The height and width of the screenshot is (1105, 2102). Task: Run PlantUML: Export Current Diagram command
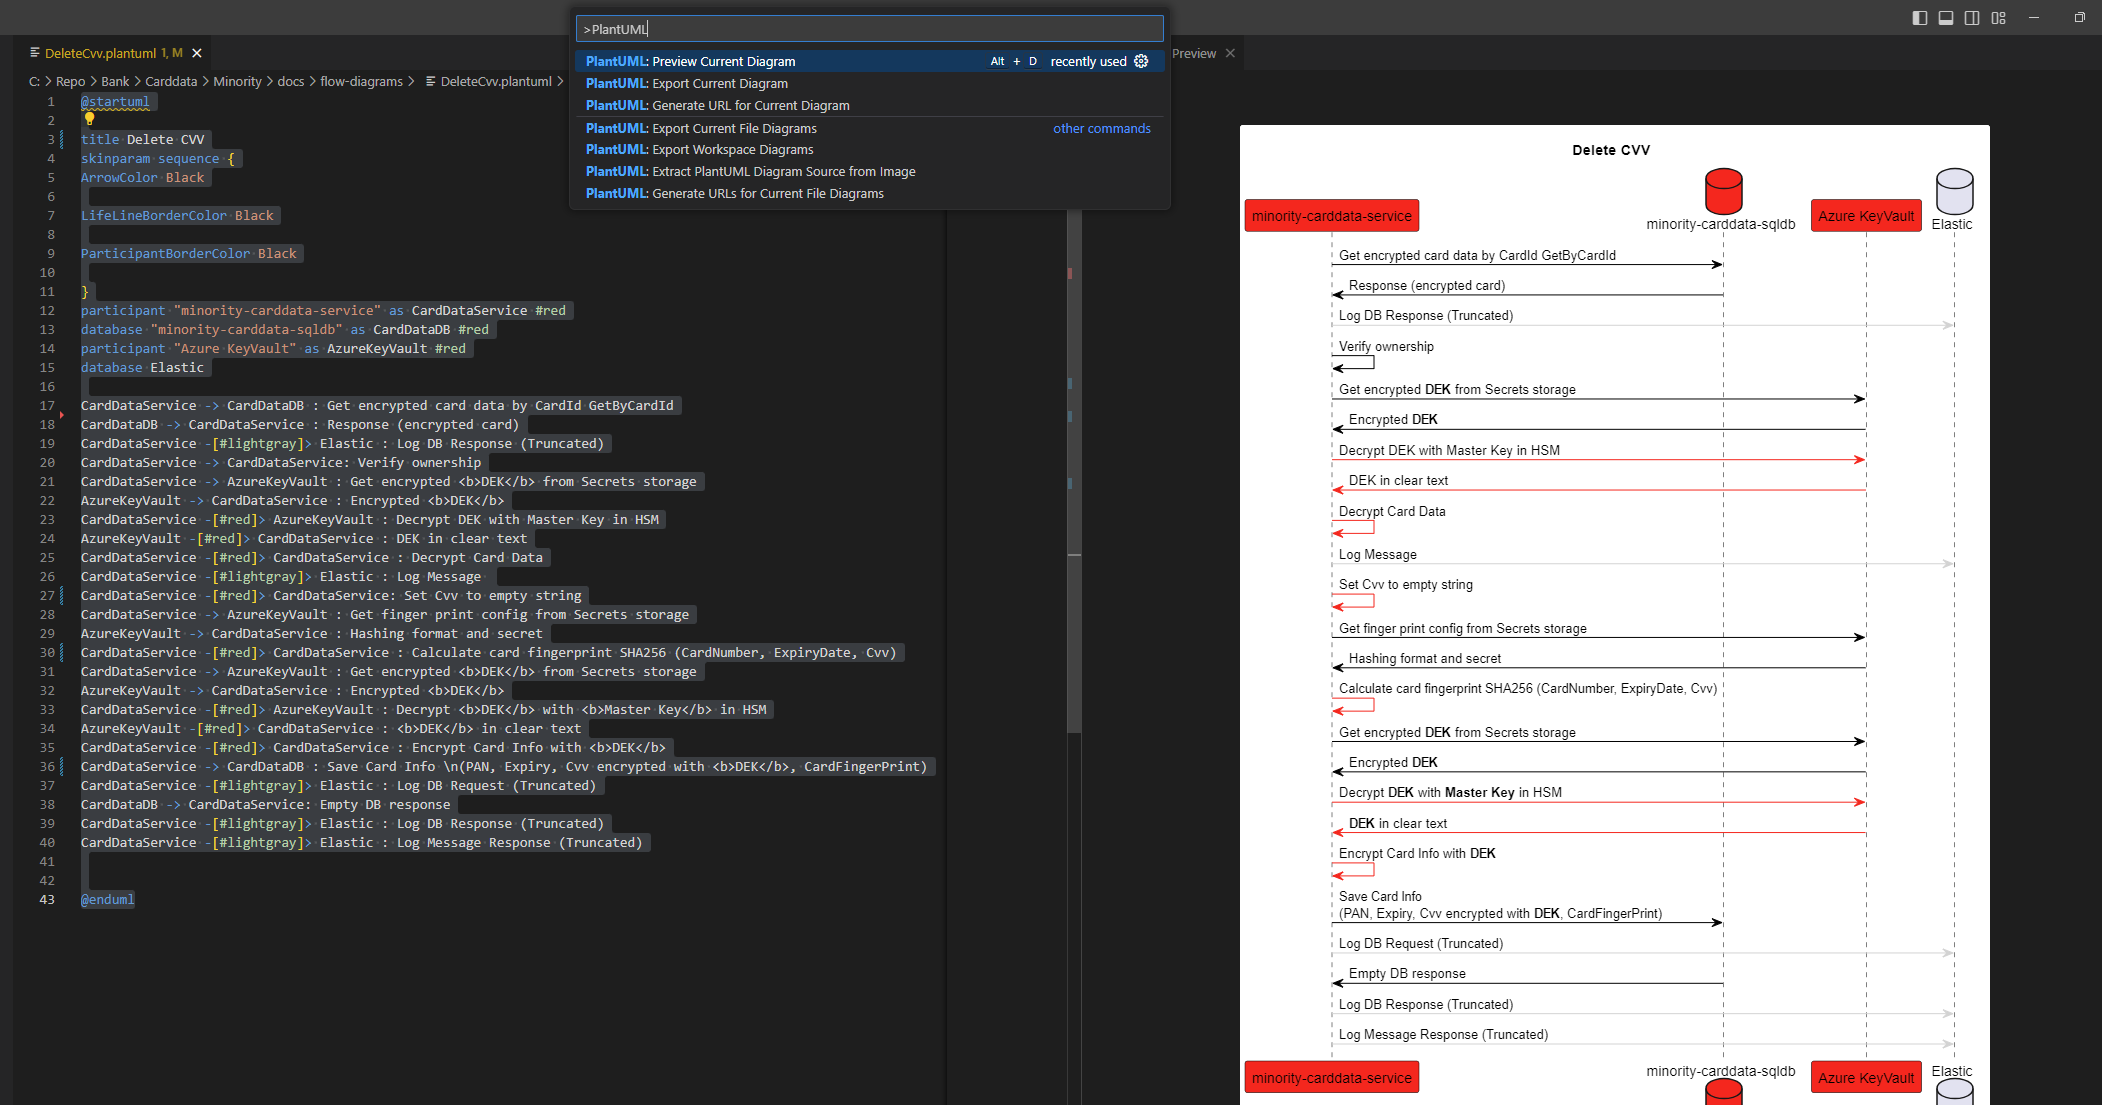[719, 83]
